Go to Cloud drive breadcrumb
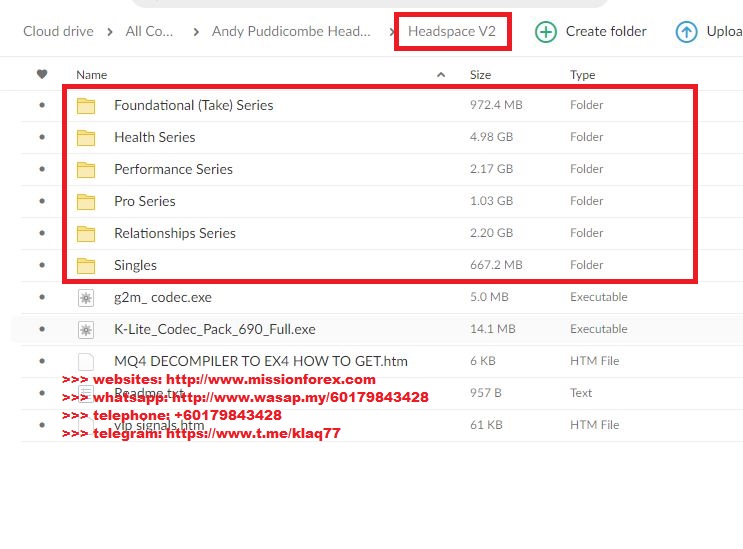The height and width of the screenshot is (549, 743). pyautogui.click(x=58, y=31)
